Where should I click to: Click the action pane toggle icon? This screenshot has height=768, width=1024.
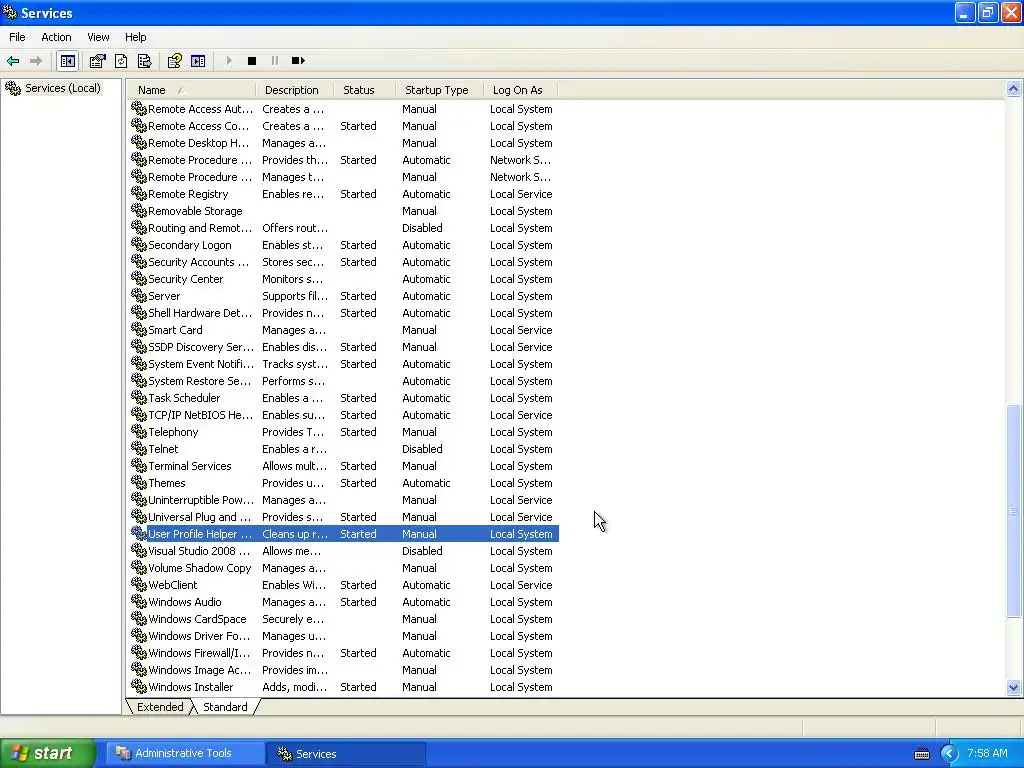coord(198,61)
